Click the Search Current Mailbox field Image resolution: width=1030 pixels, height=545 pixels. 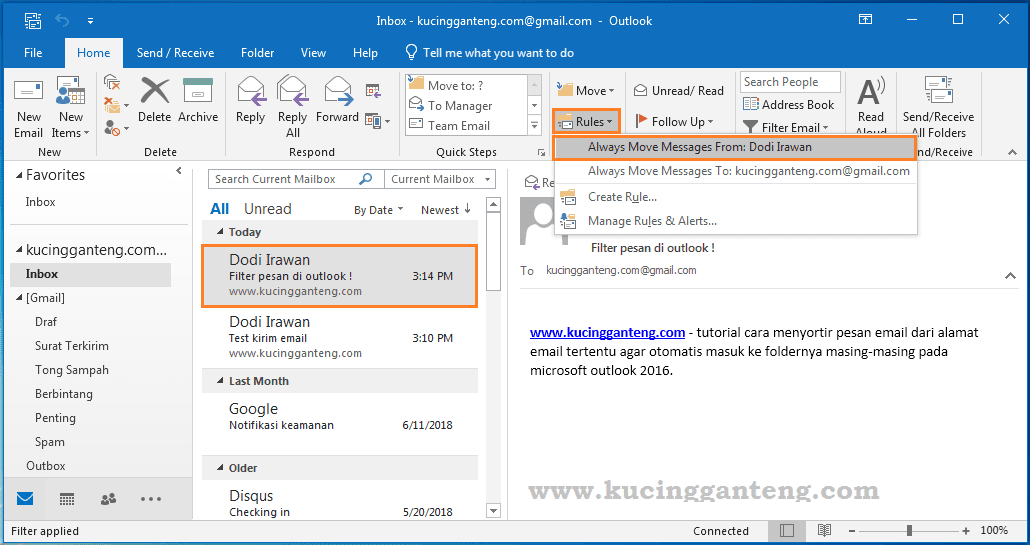click(283, 179)
